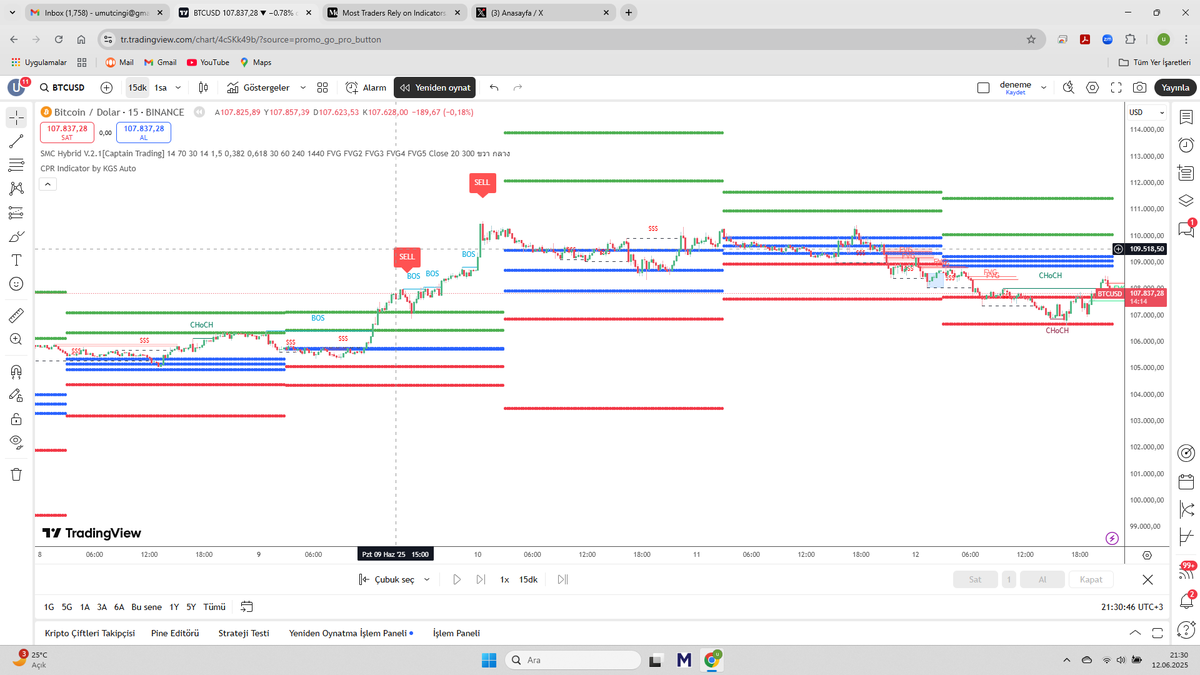Viewport: 1200px width, 675px height.
Task: Take a chart snapshot with the camera icon
Action: pos(1139,87)
